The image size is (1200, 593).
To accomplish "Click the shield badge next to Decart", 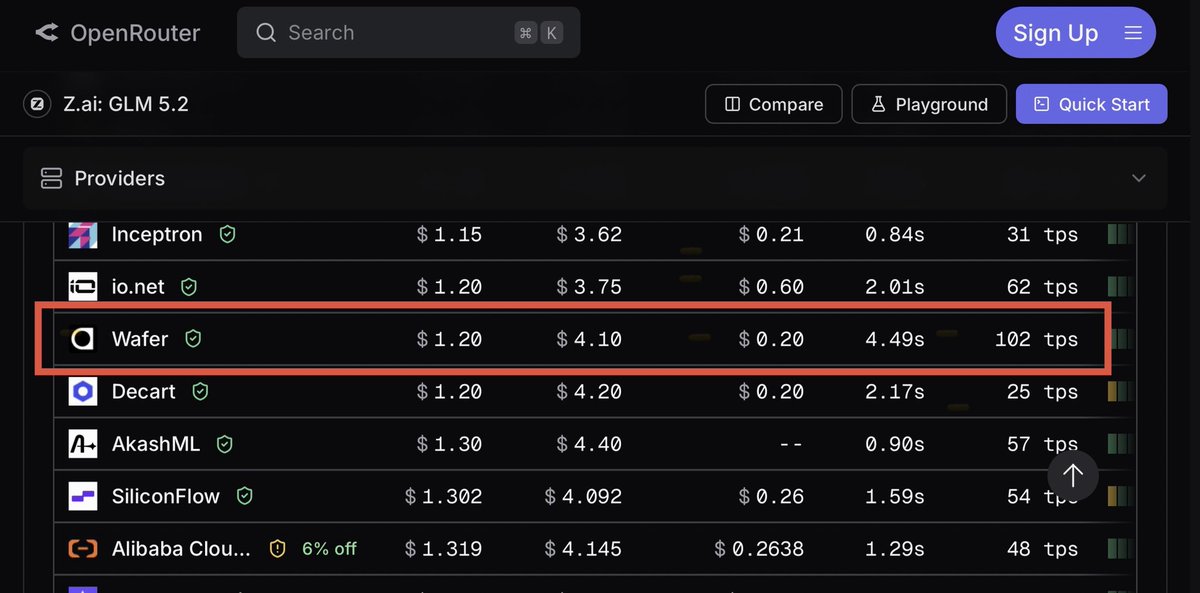I will pos(200,391).
